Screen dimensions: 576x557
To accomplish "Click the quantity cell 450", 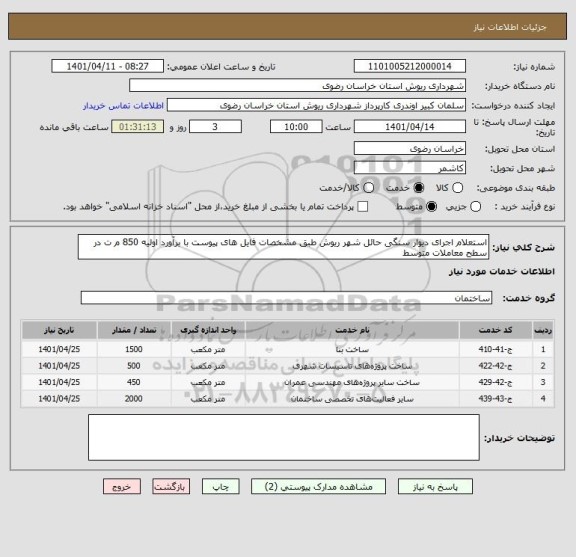I will tap(134, 382).
